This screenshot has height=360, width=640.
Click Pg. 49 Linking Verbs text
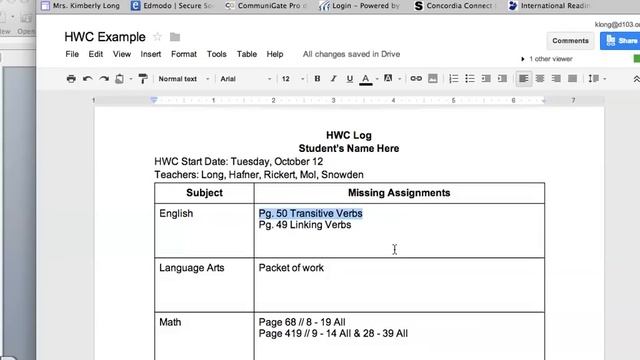(305, 224)
